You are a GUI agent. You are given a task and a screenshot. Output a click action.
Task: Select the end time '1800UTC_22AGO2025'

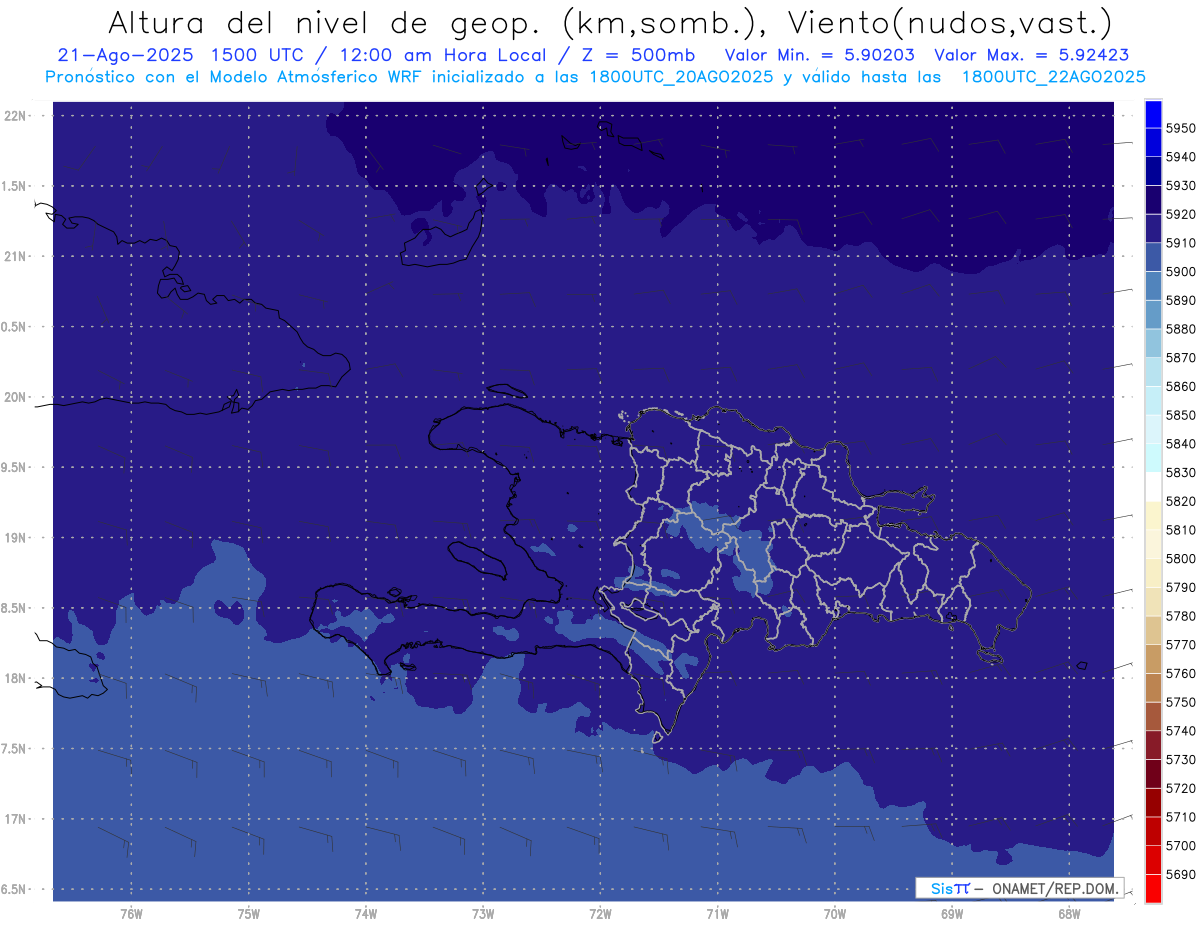pos(1054,77)
